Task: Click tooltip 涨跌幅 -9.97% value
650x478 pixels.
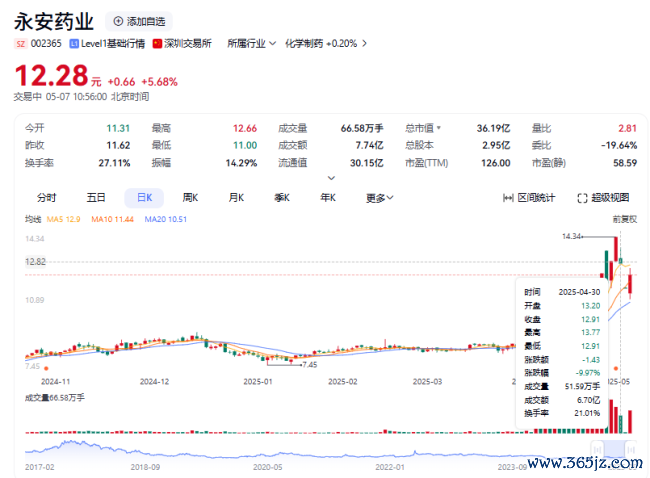Action: (x=587, y=373)
